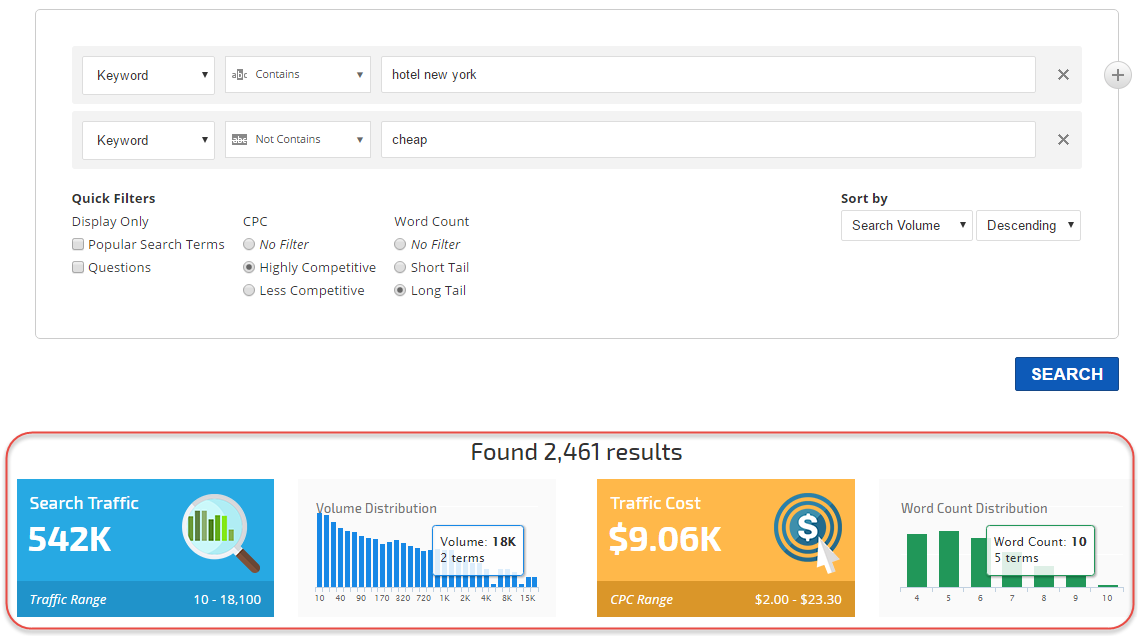Click the 'Contains' abc icon
The width and height of the screenshot is (1143, 642).
point(239,75)
